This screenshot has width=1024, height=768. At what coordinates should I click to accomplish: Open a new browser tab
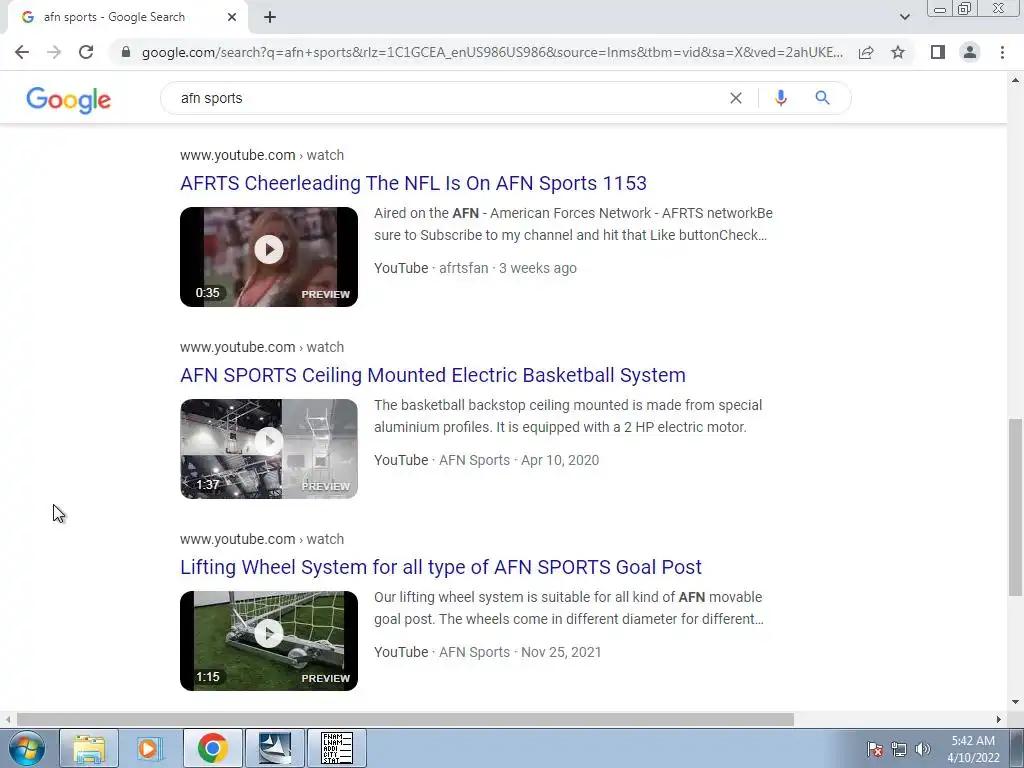270,17
